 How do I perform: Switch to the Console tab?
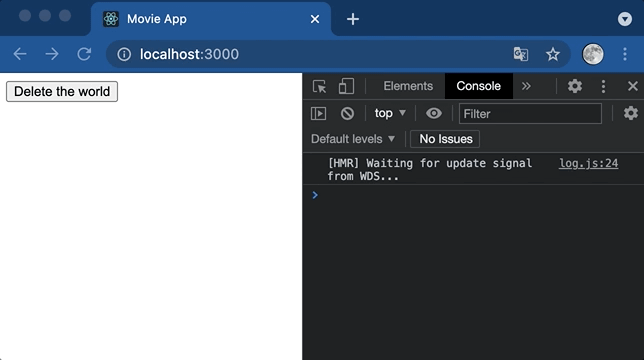click(478, 86)
